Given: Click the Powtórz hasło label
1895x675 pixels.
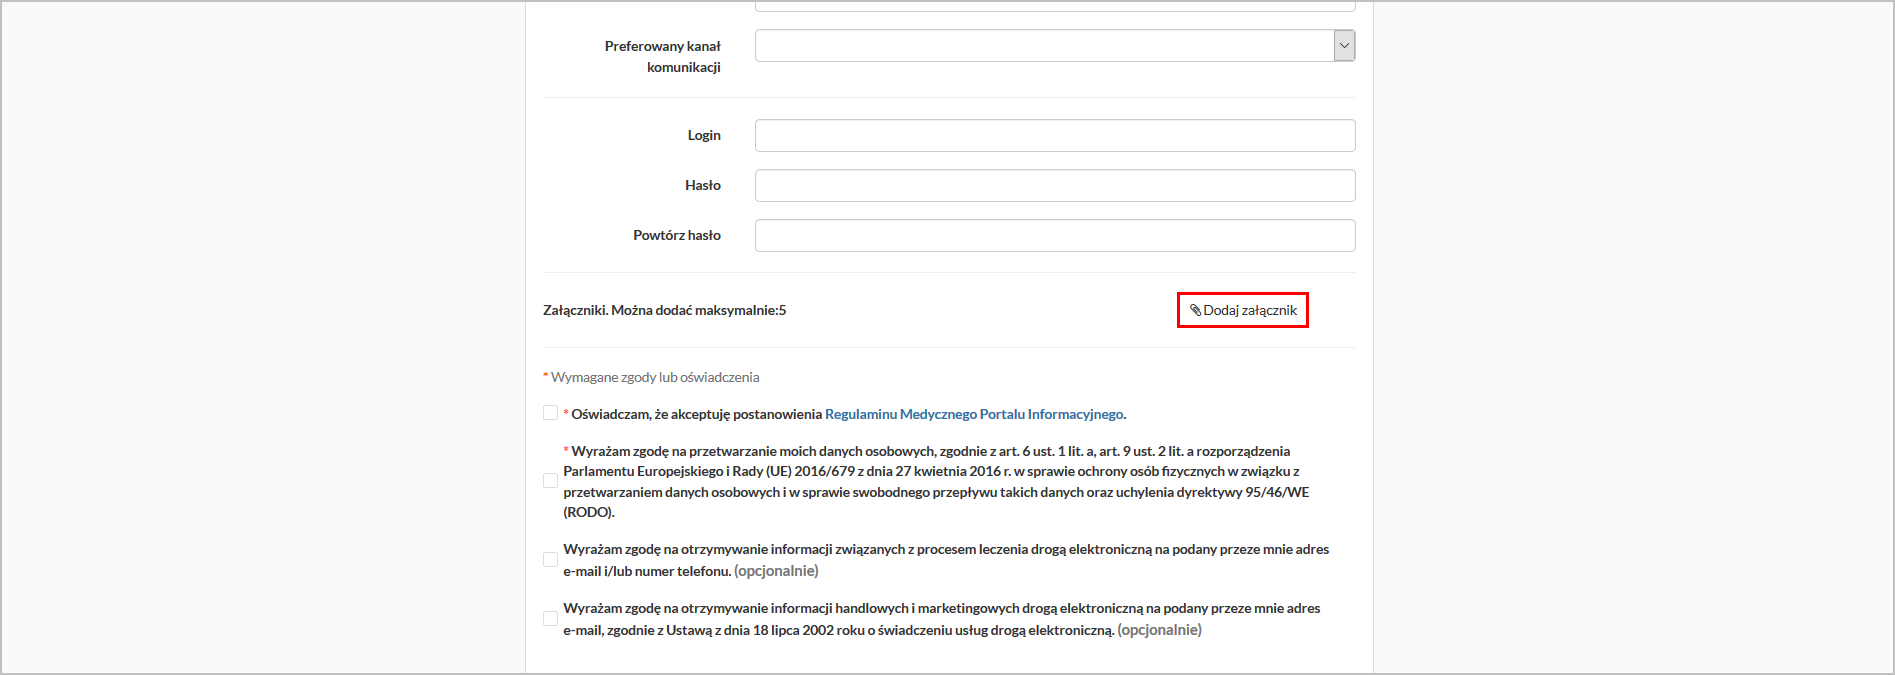Looking at the screenshot, I should pyautogui.click(x=676, y=235).
